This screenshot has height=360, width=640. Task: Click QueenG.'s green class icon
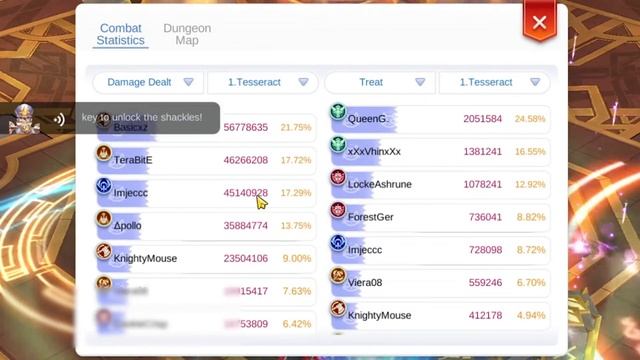338,111
